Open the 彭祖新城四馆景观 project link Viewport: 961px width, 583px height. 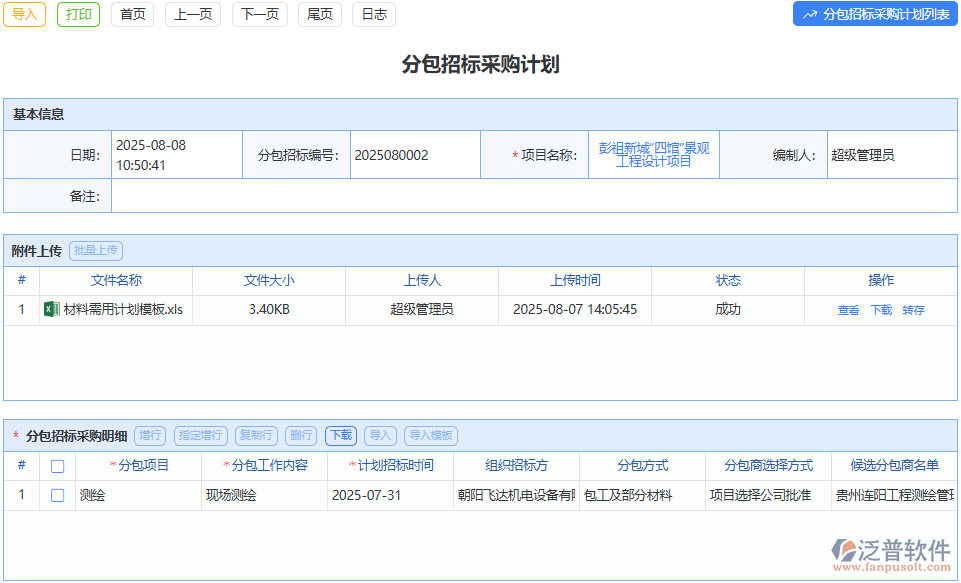(653, 154)
